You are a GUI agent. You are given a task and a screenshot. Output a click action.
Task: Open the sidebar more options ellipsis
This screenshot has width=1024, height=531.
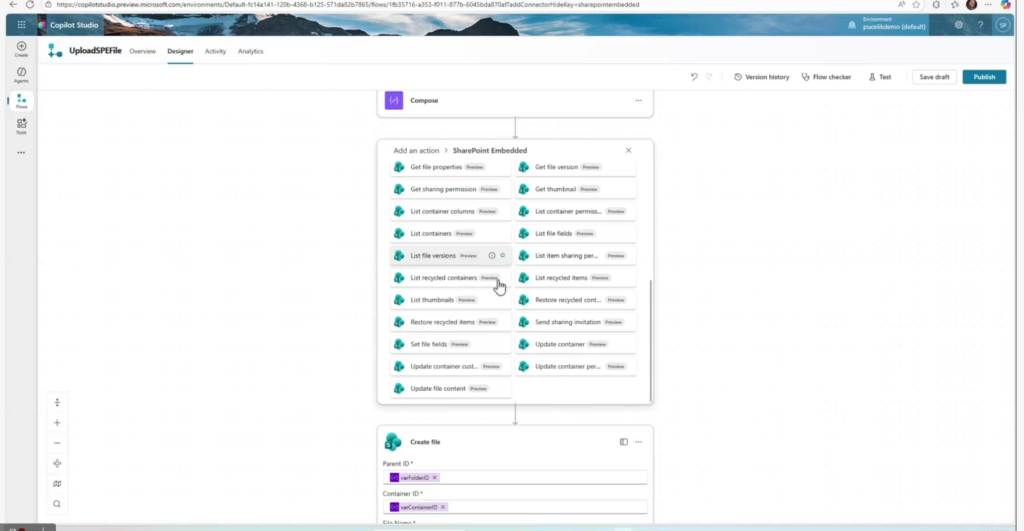point(21,152)
